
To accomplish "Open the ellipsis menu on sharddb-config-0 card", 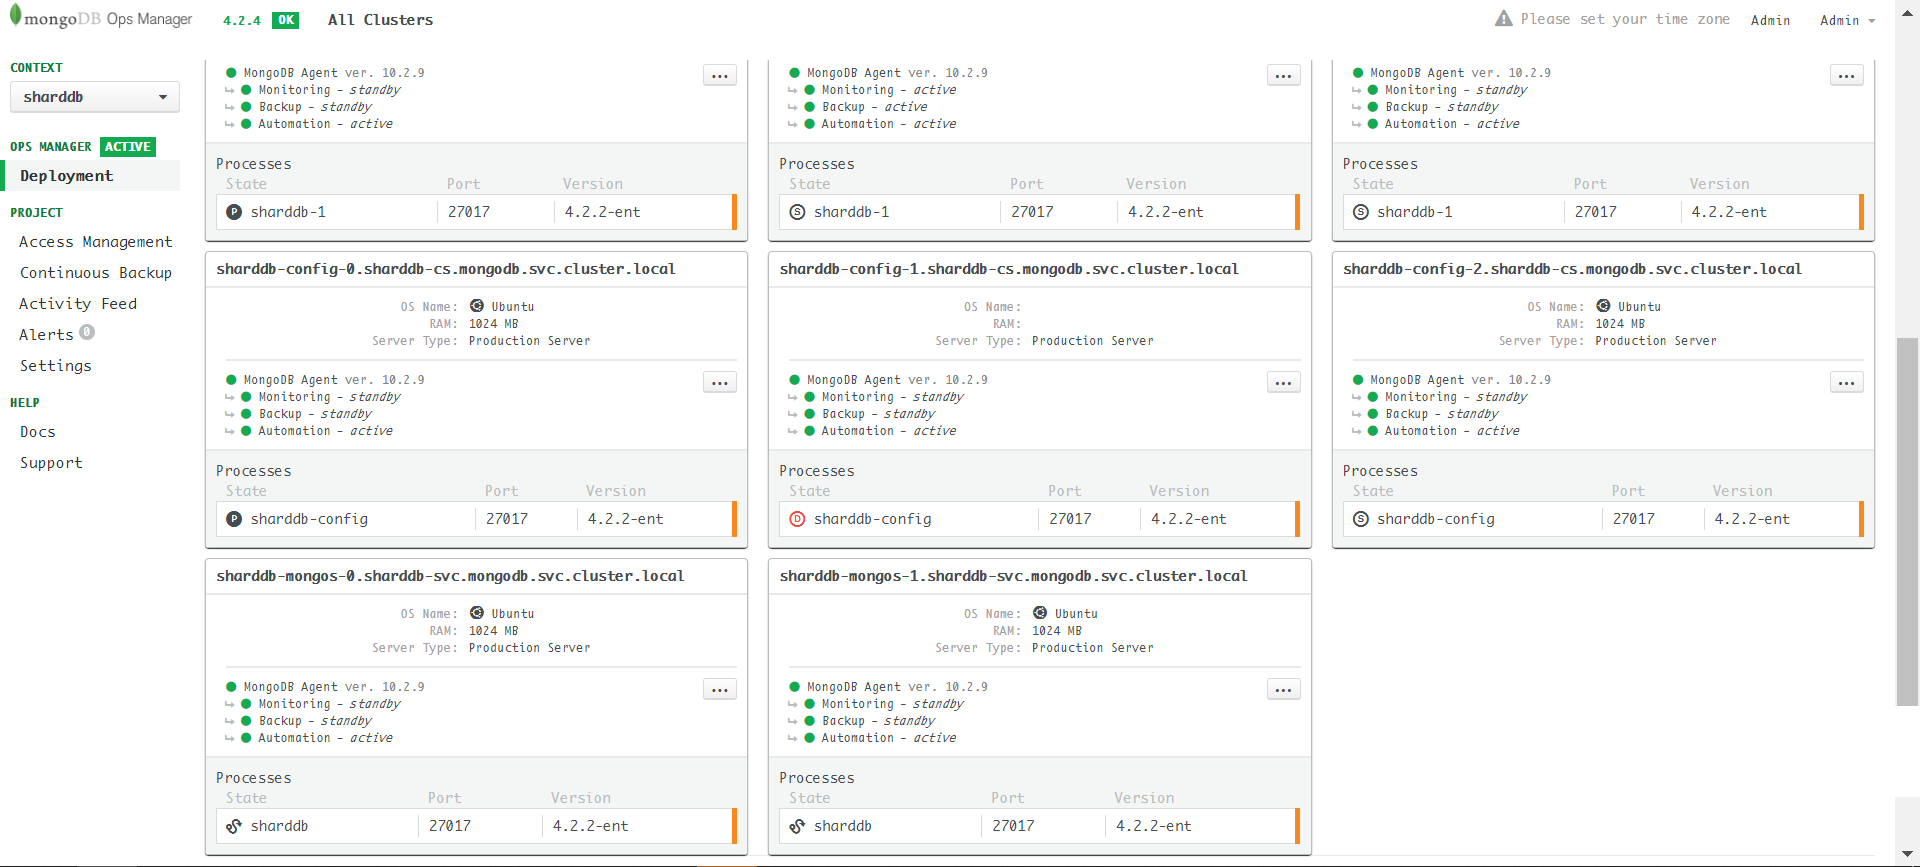I will point(720,383).
